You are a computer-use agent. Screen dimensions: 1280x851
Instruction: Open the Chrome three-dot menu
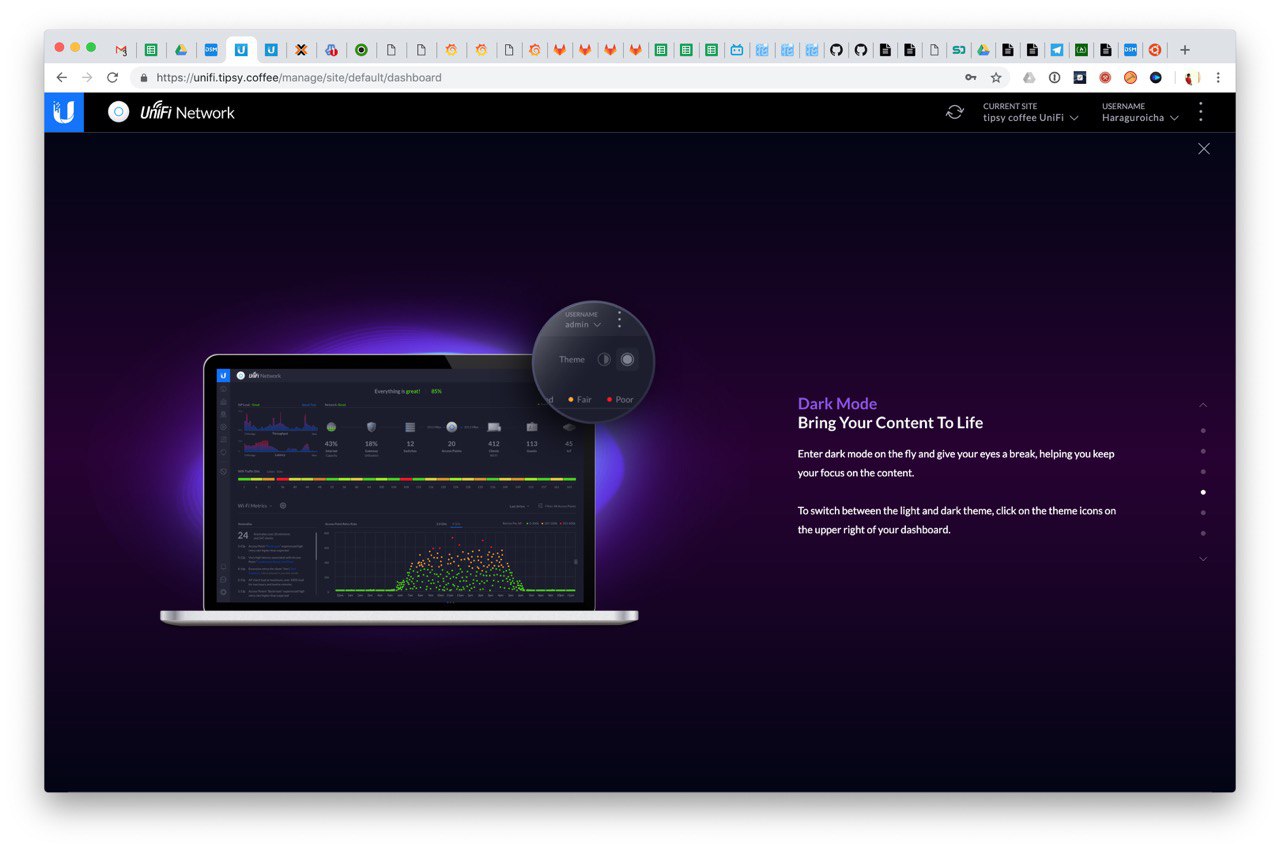coord(1218,77)
